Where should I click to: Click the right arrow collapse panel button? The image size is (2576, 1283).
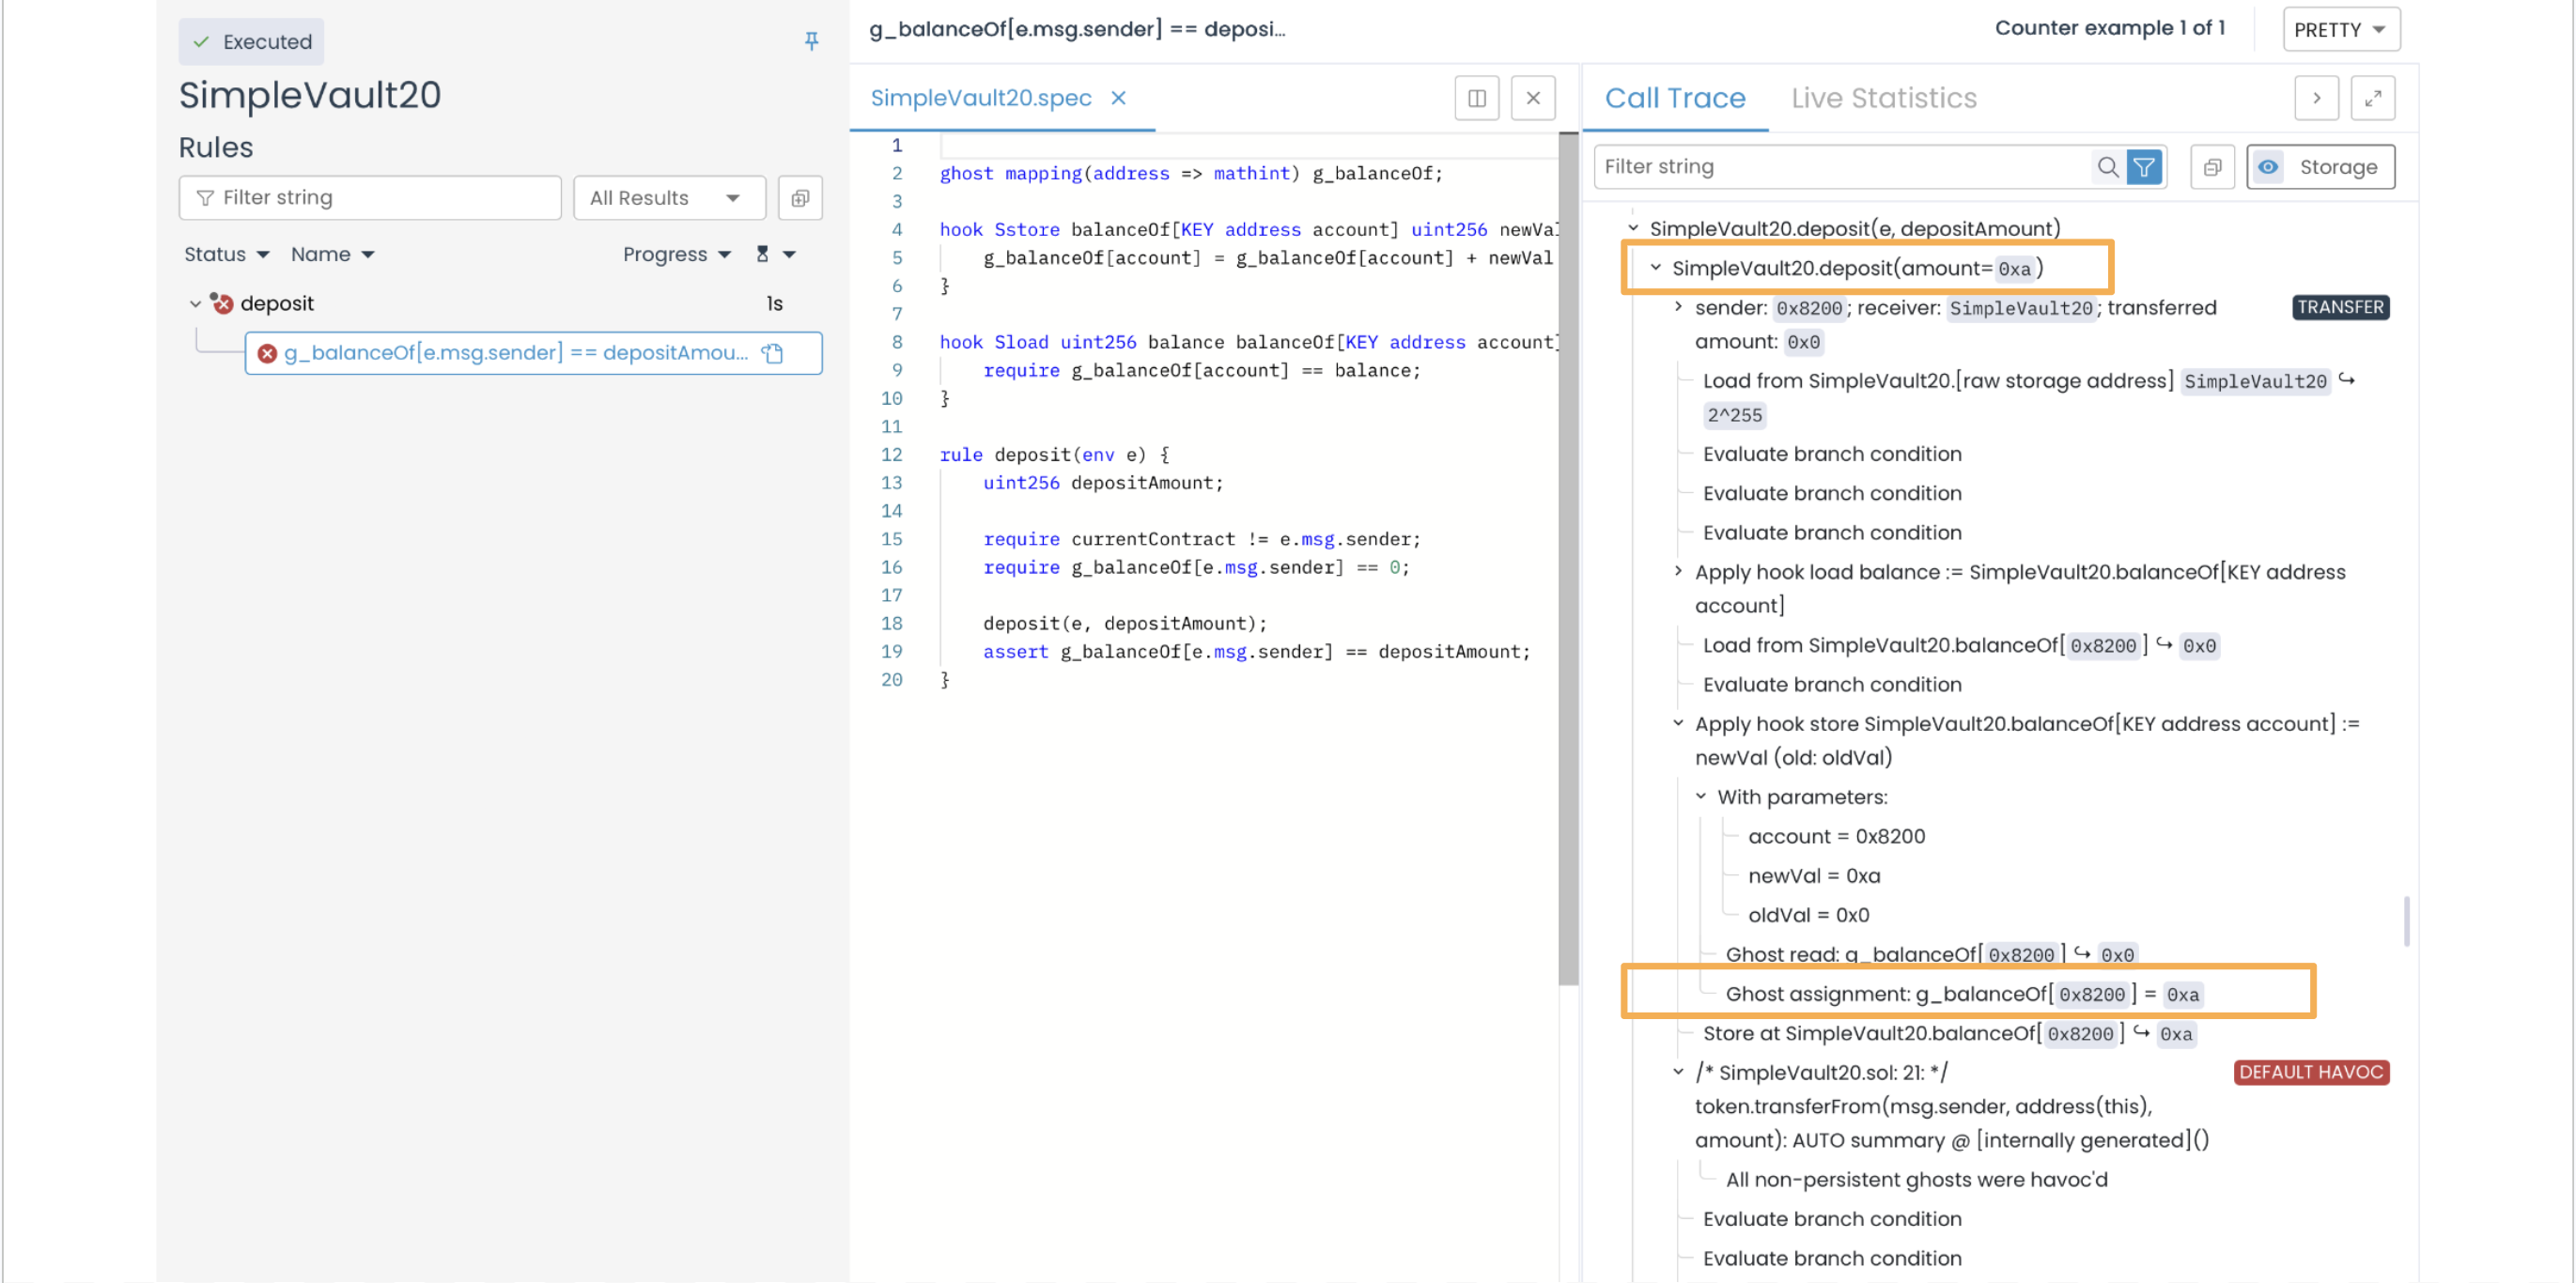(x=2316, y=98)
